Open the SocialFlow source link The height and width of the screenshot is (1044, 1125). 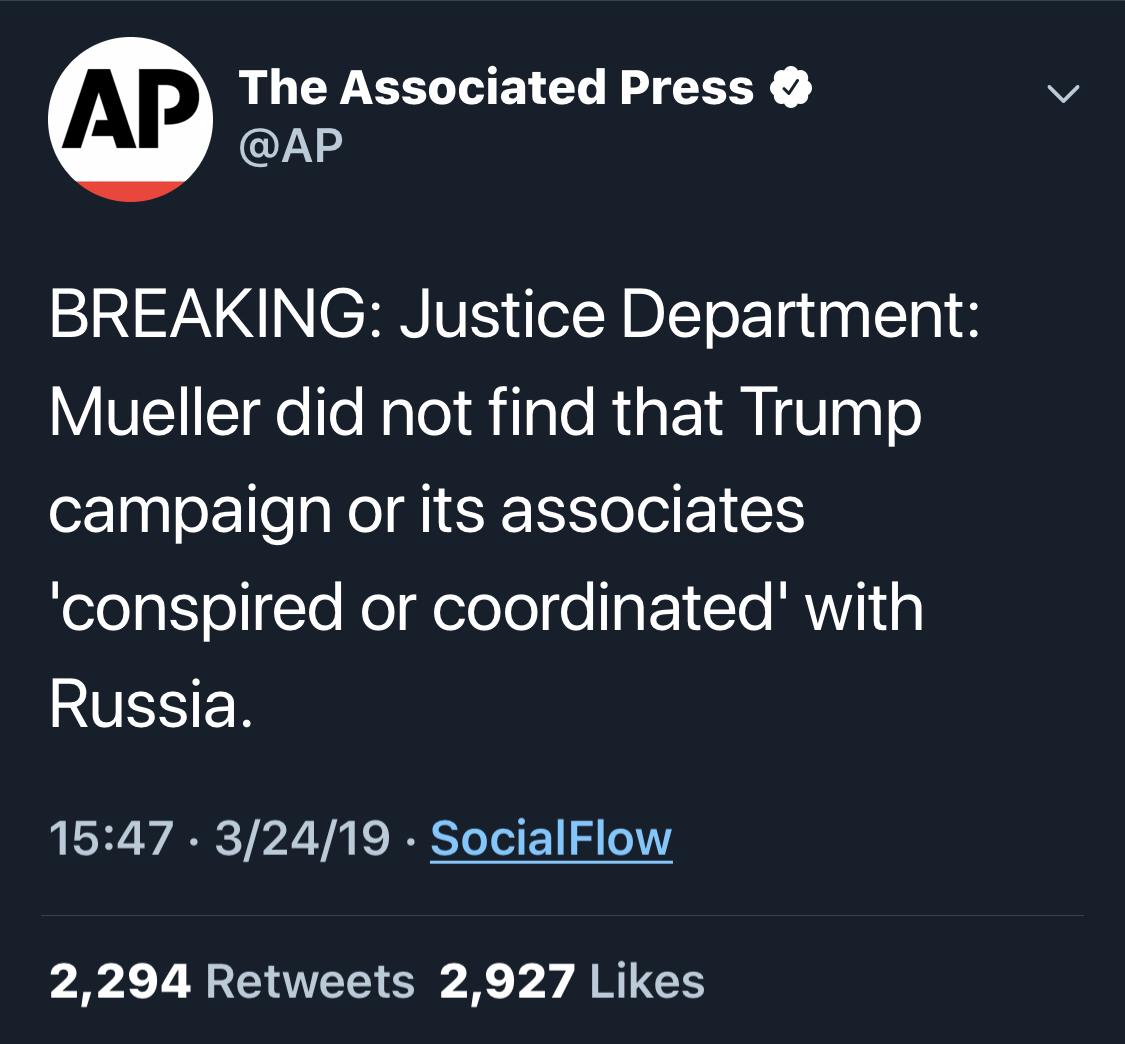click(551, 838)
